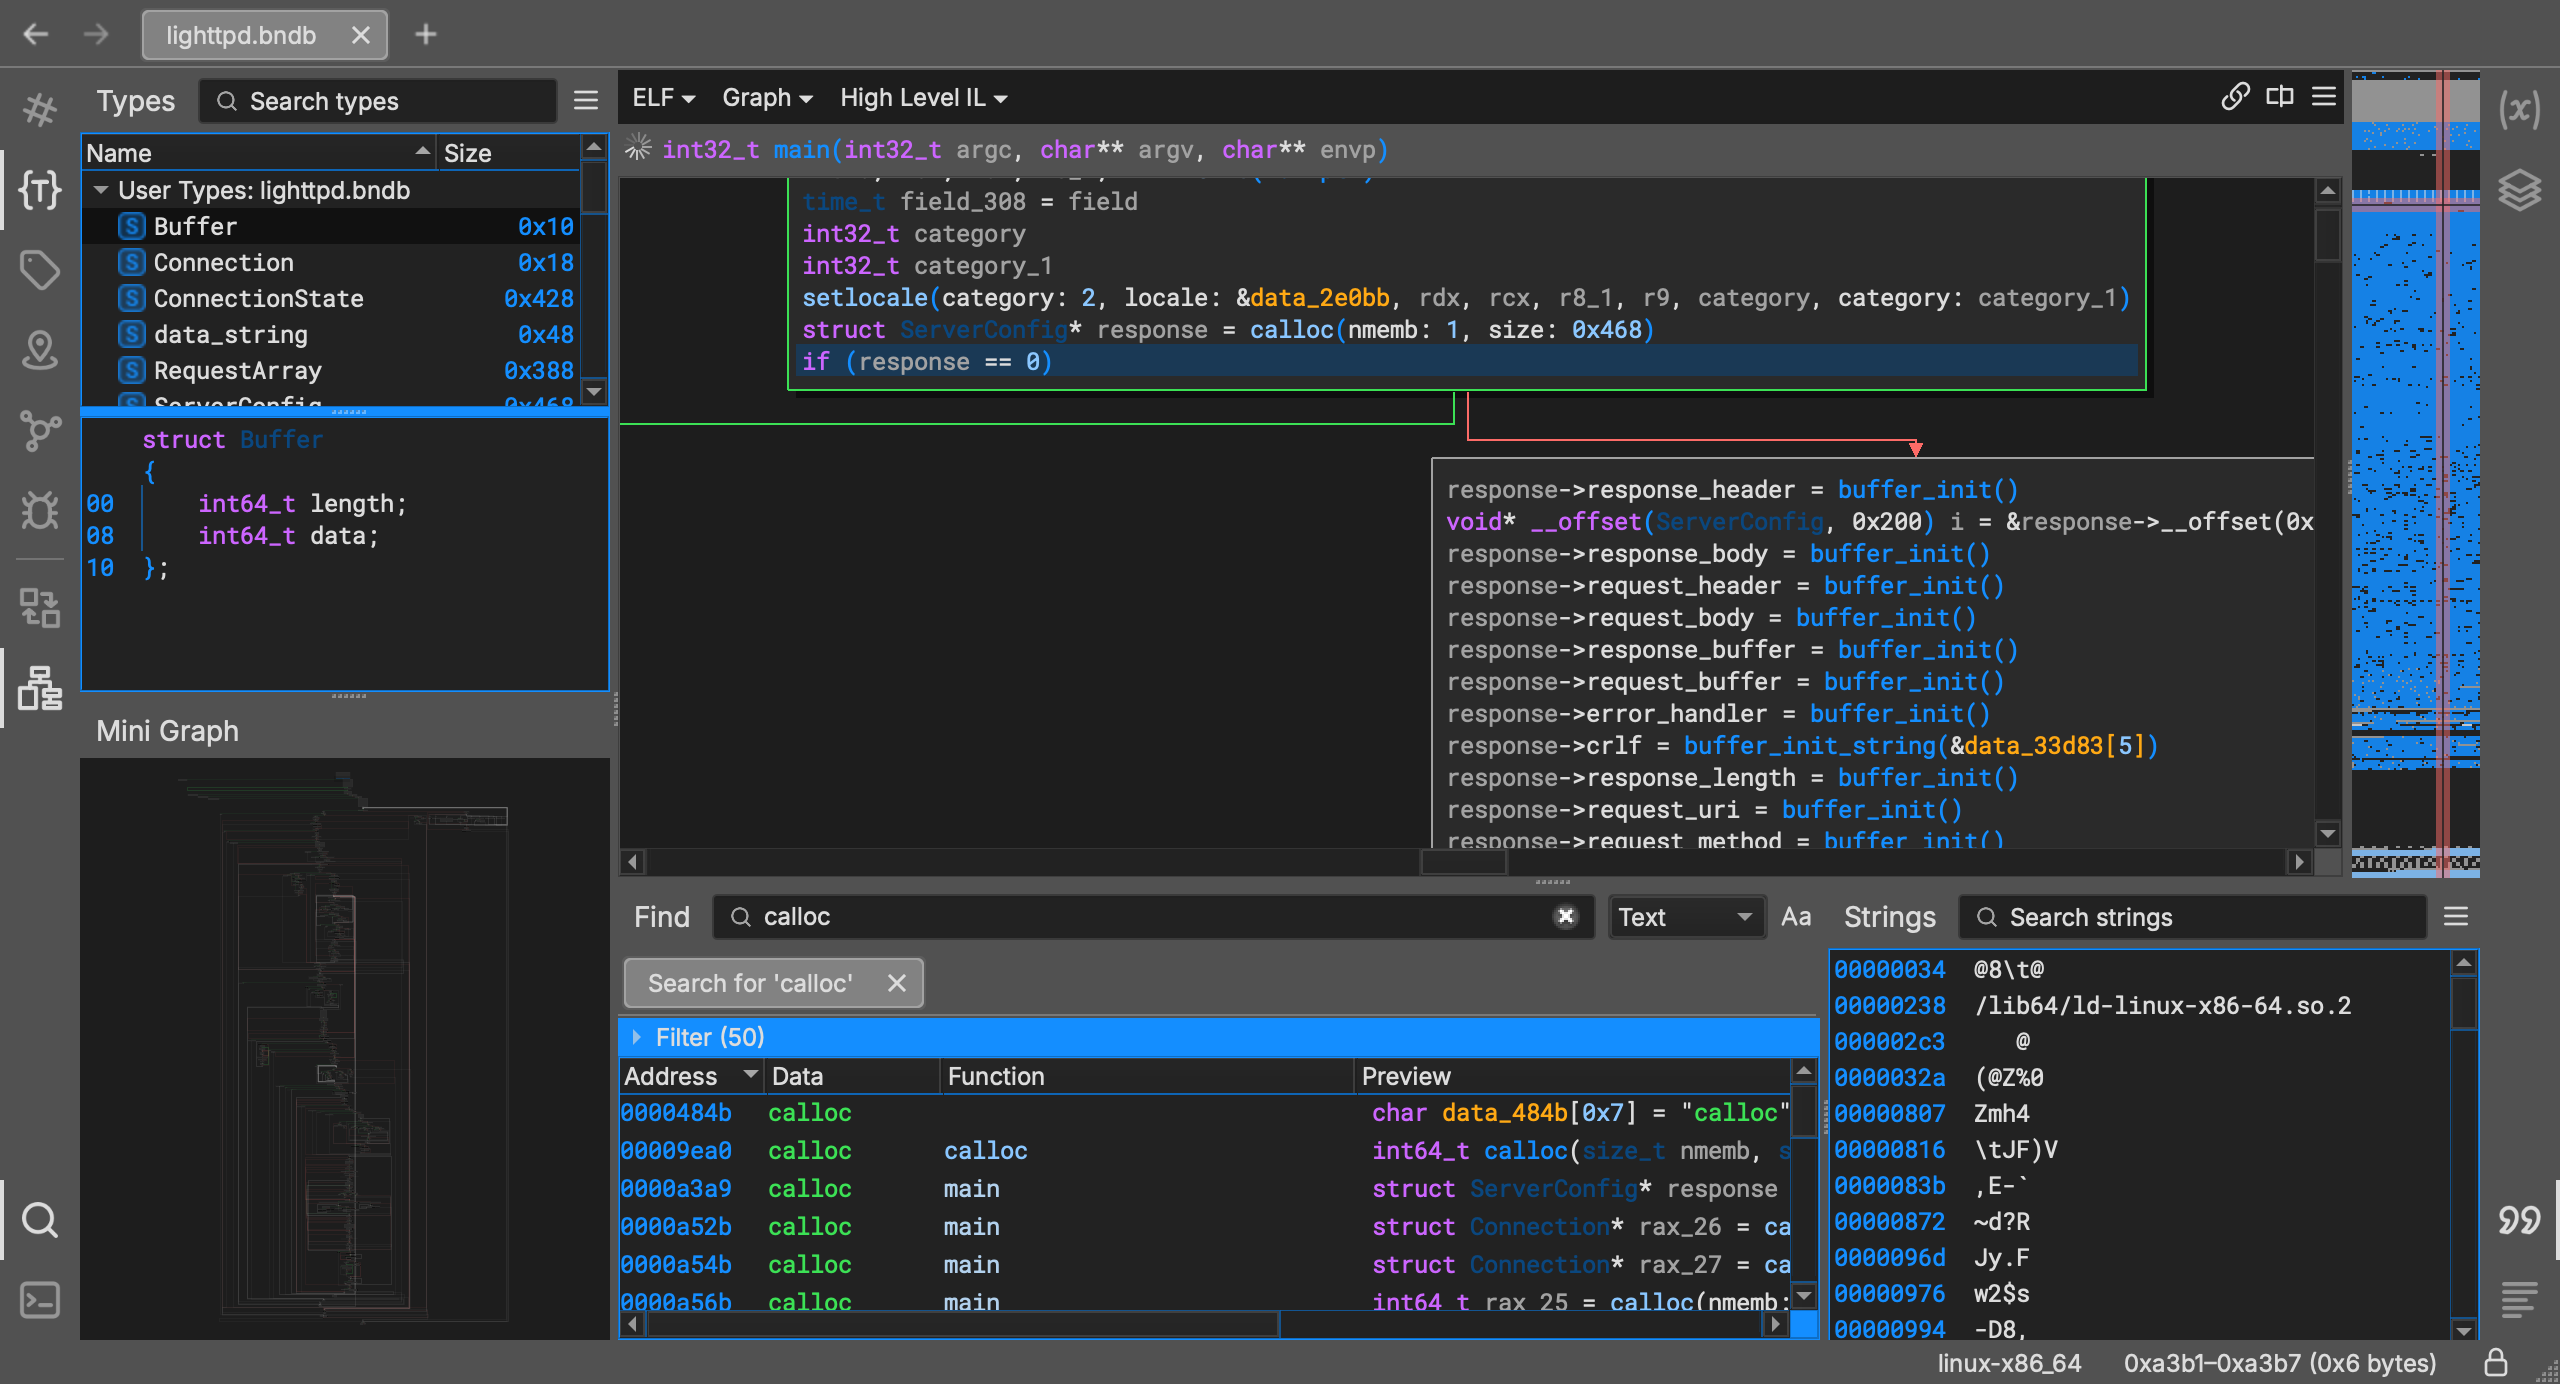Select the search/find icon in sidebar

pos(41,1222)
